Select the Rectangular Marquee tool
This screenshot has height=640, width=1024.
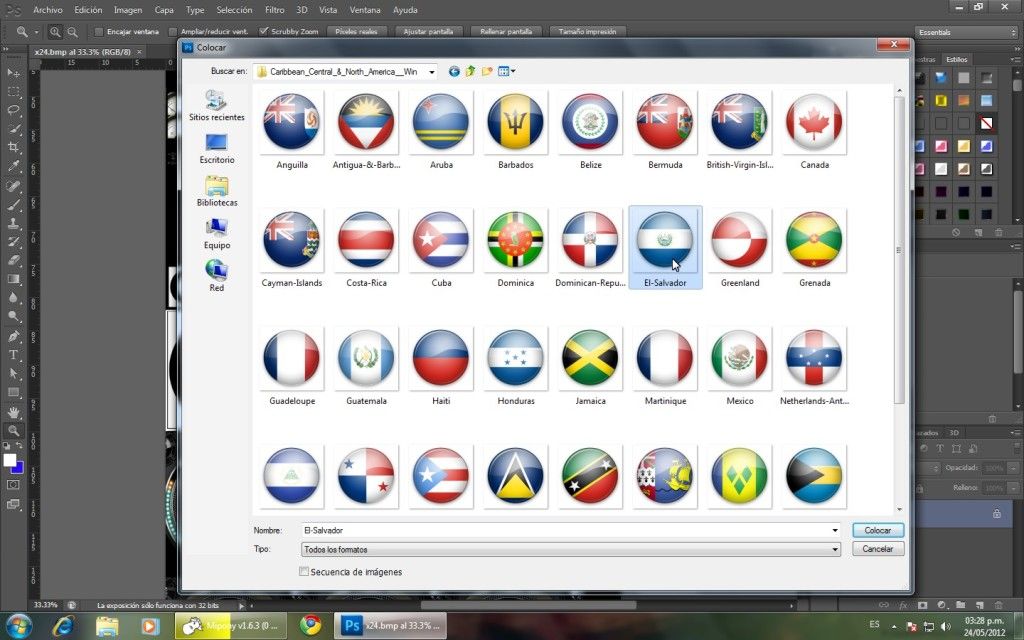click(13, 91)
